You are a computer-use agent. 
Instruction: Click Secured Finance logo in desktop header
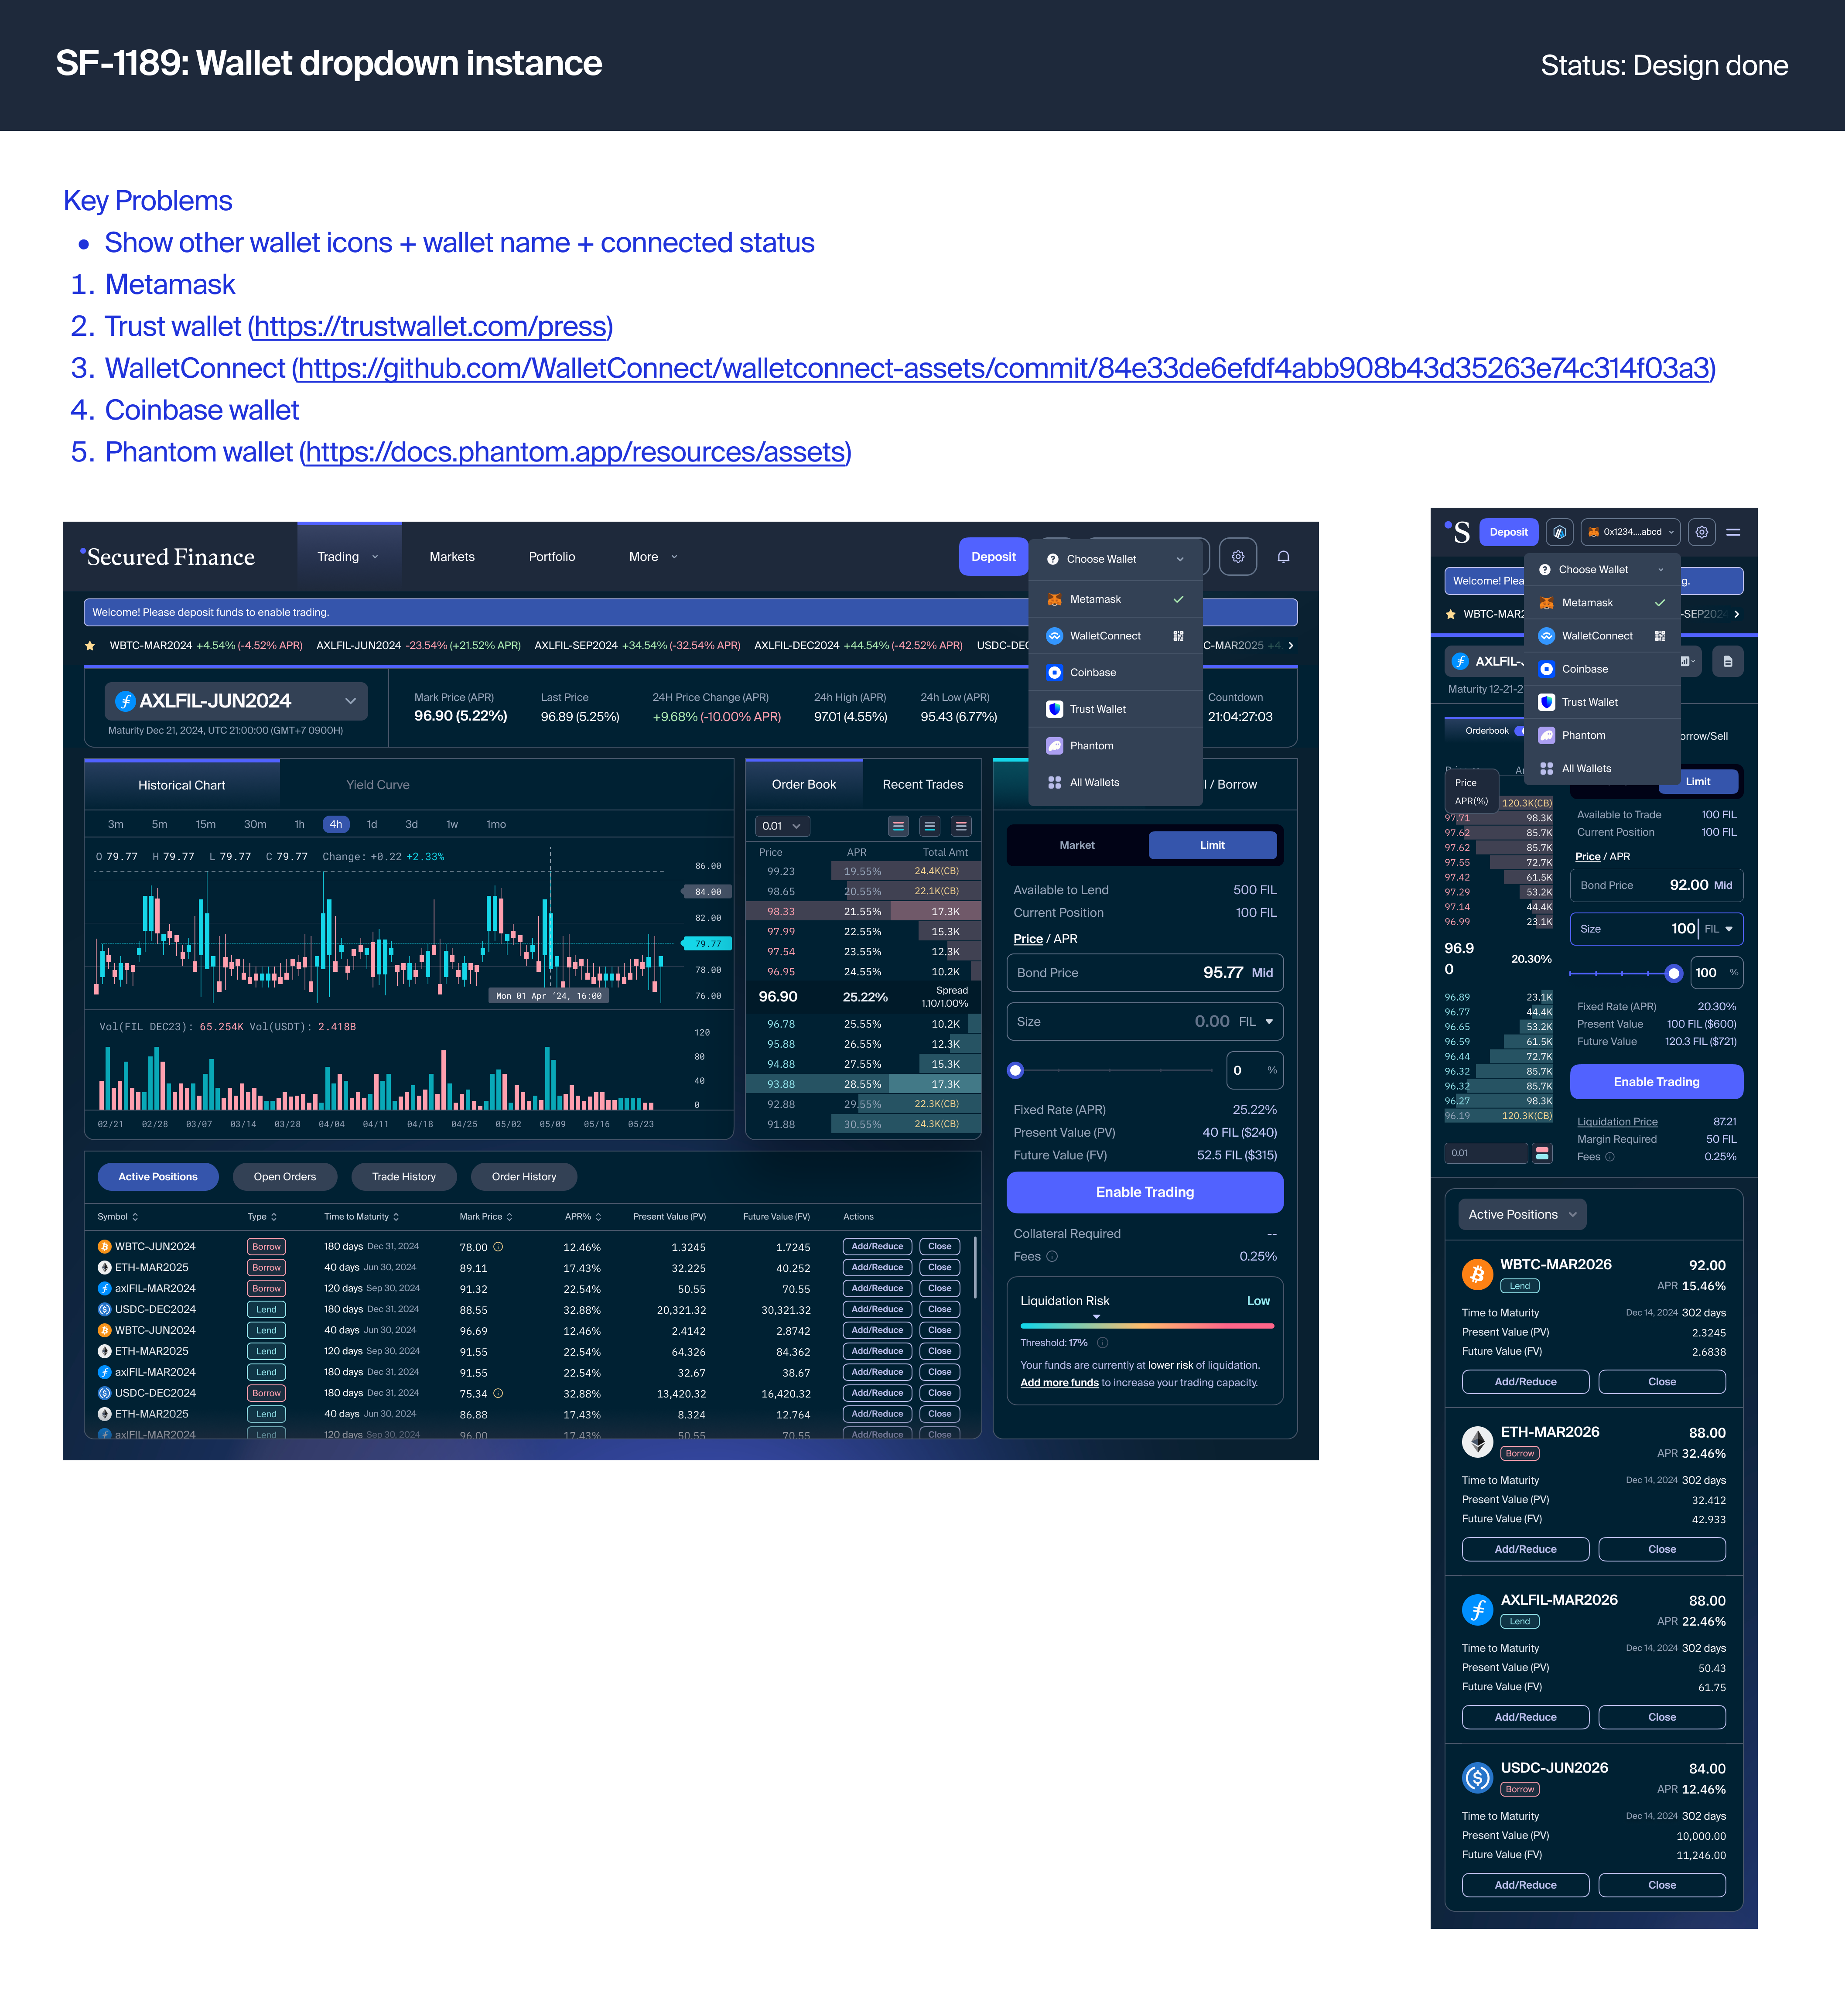click(168, 557)
